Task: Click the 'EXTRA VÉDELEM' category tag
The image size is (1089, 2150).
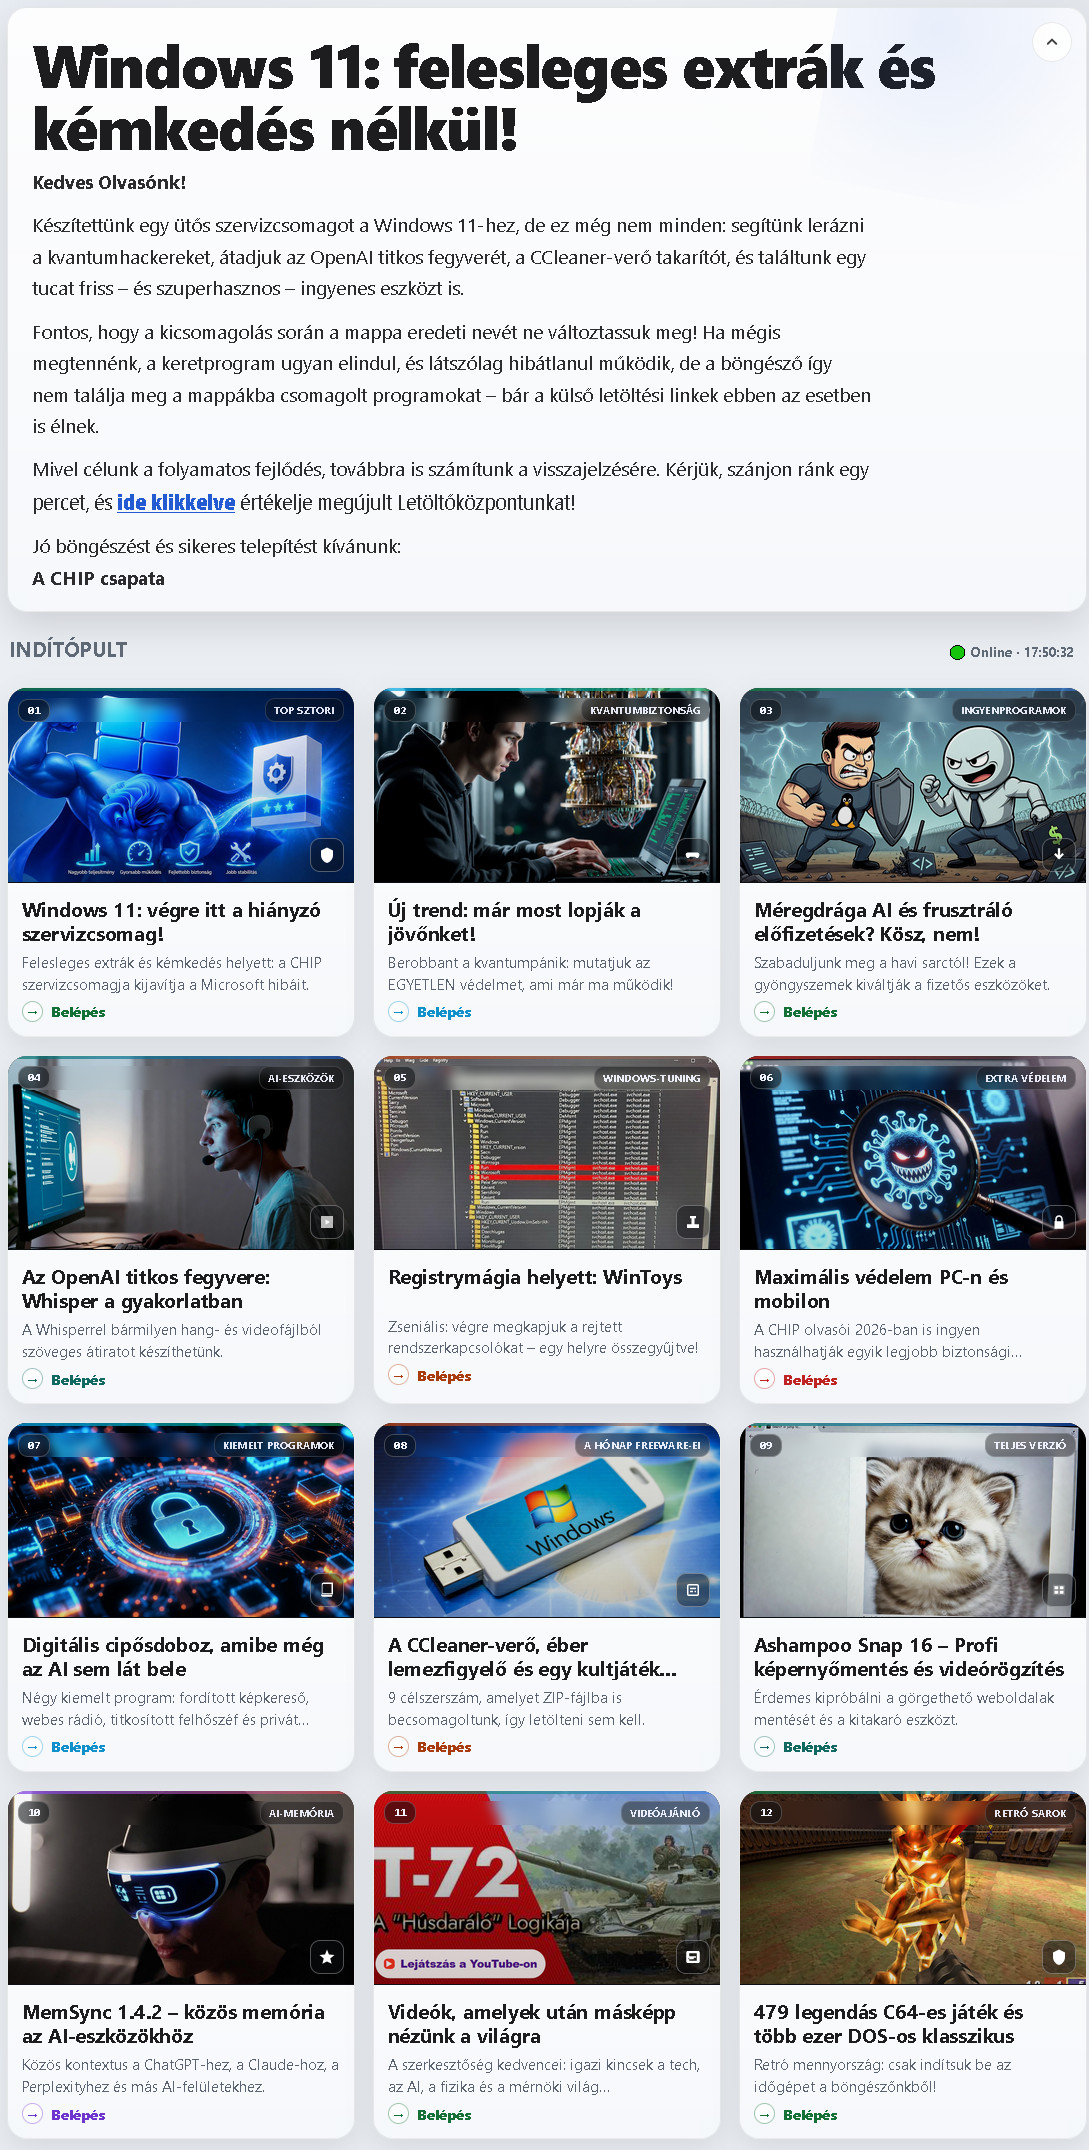Action: (1025, 1078)
